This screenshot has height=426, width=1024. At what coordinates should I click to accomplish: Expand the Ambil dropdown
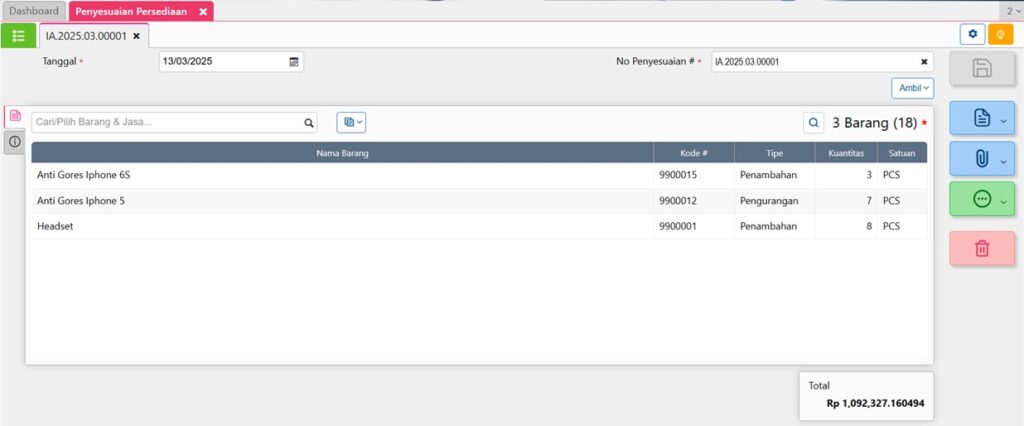point(912,88)
